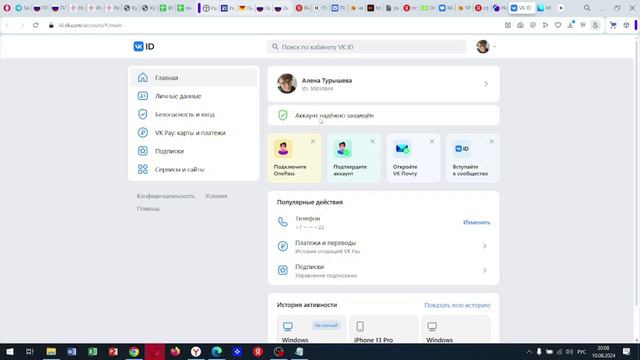Reload the page with the refresh icon

coord(36,25)
